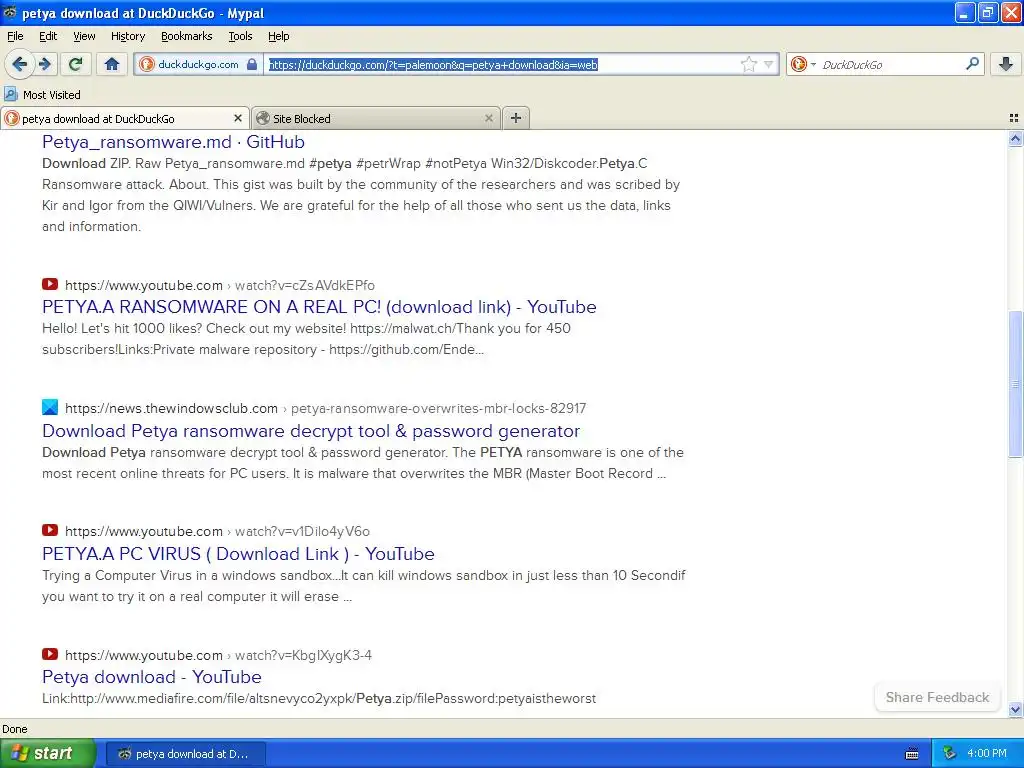Click the 4:00 PM clock in system tray
1024x768 pixels.
coord(987,753)
